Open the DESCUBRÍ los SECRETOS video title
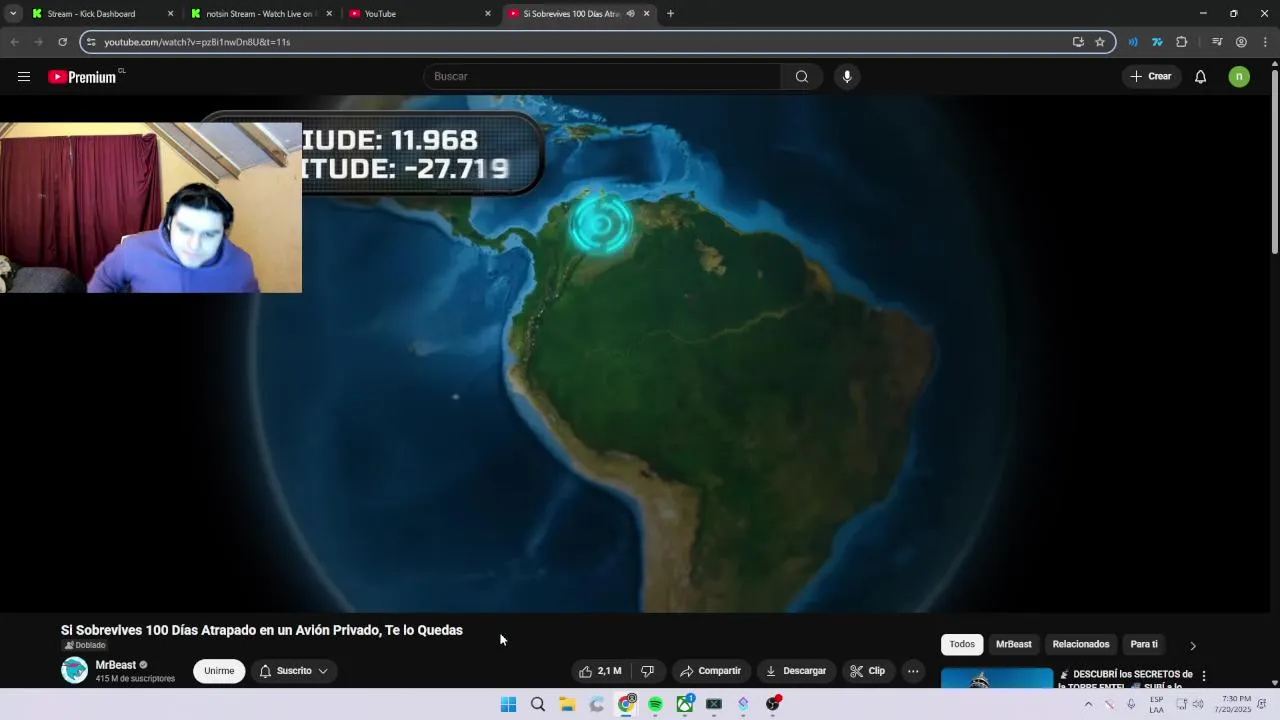 (x=1127, y=679)
